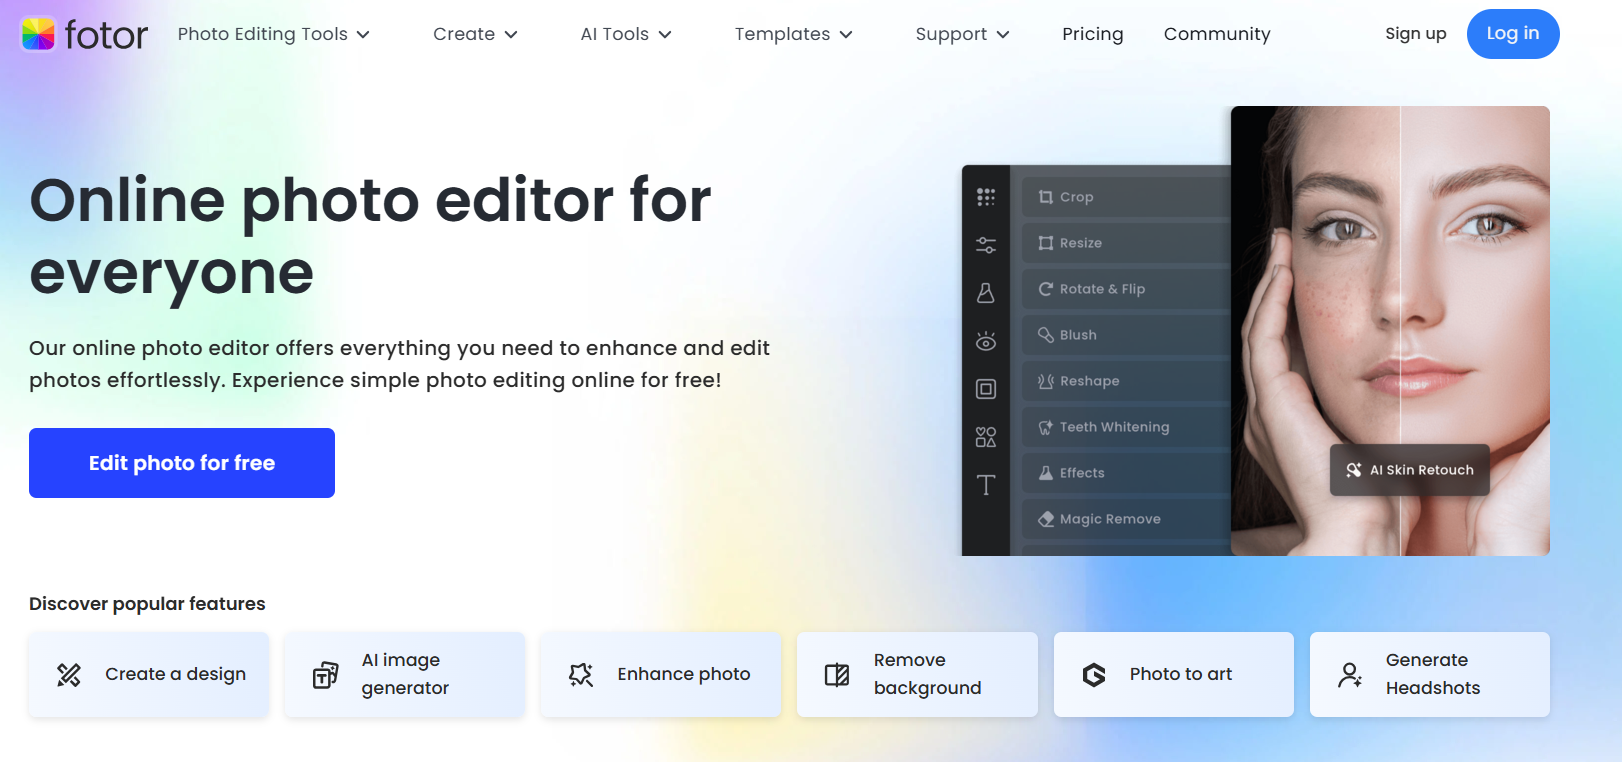The width and height of the screenshot is (1622, 762).
Task: Expand the Photo Editing Tools dropdown
Action: coord(273,34)
